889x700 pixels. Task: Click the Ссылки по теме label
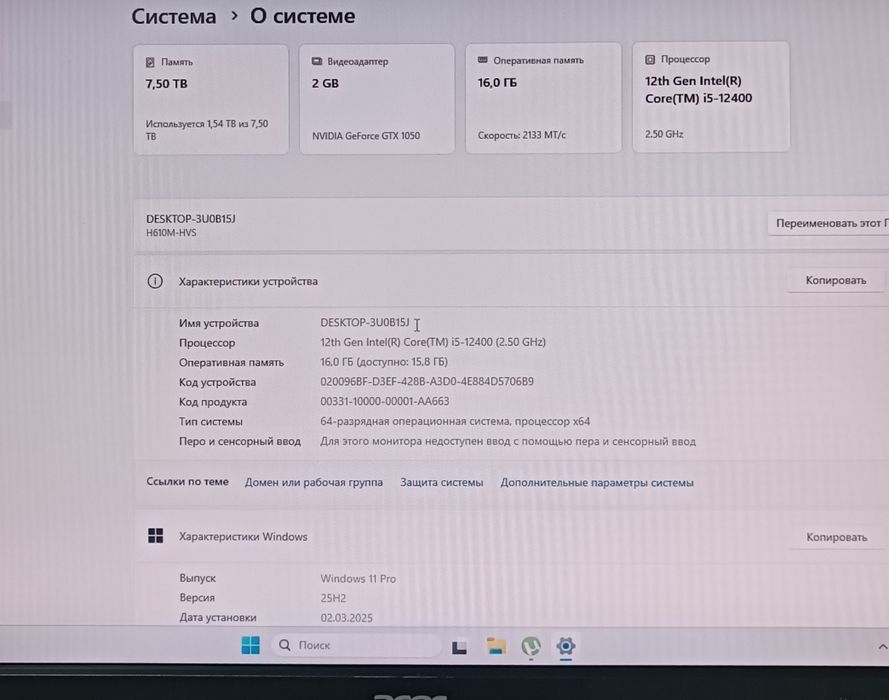pos(187,481)
